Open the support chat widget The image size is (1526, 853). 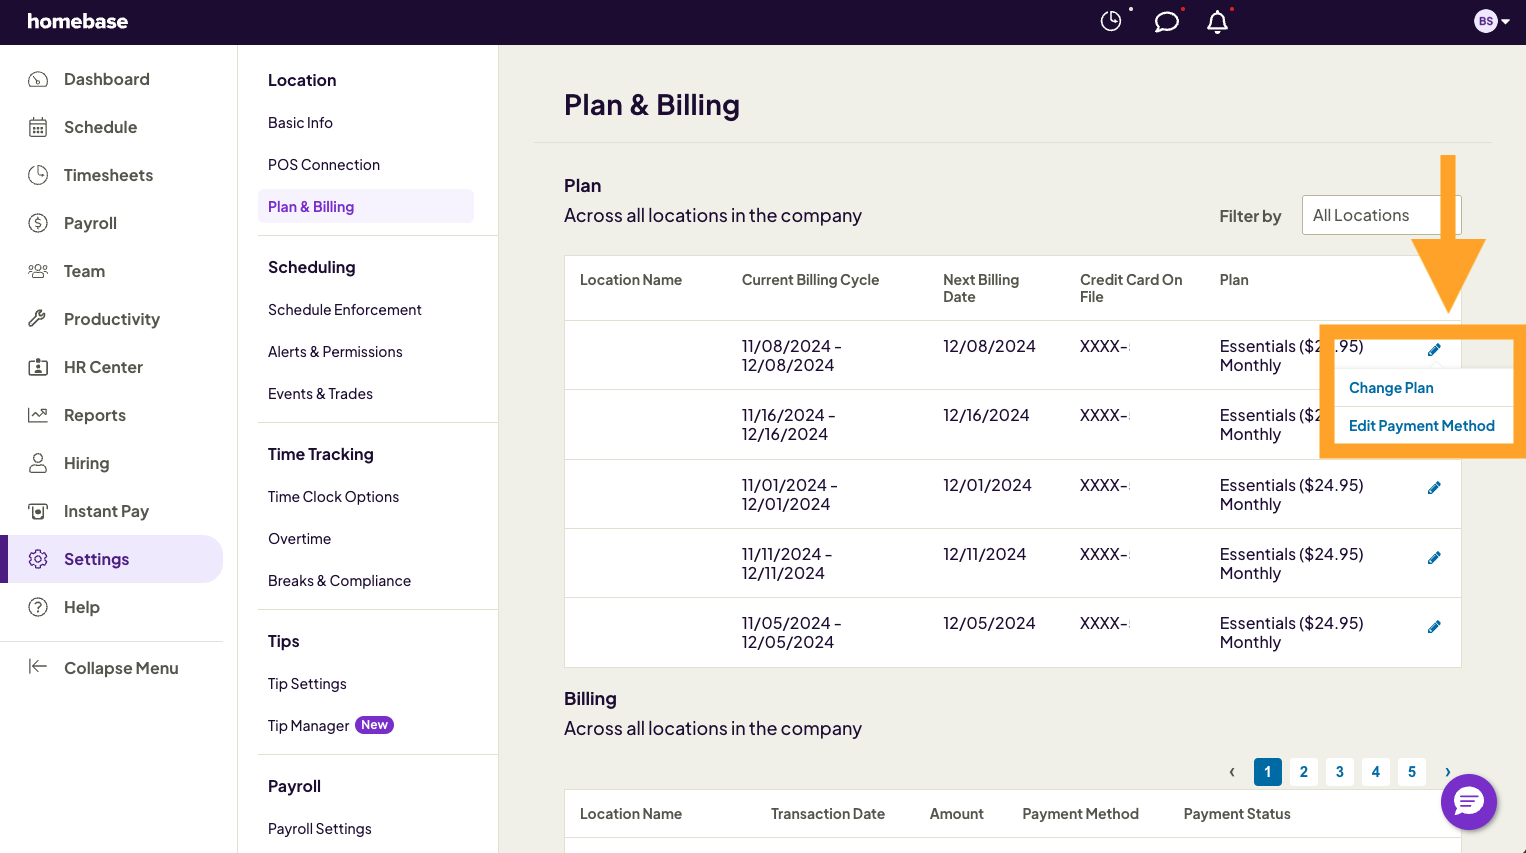[1468, 802]
